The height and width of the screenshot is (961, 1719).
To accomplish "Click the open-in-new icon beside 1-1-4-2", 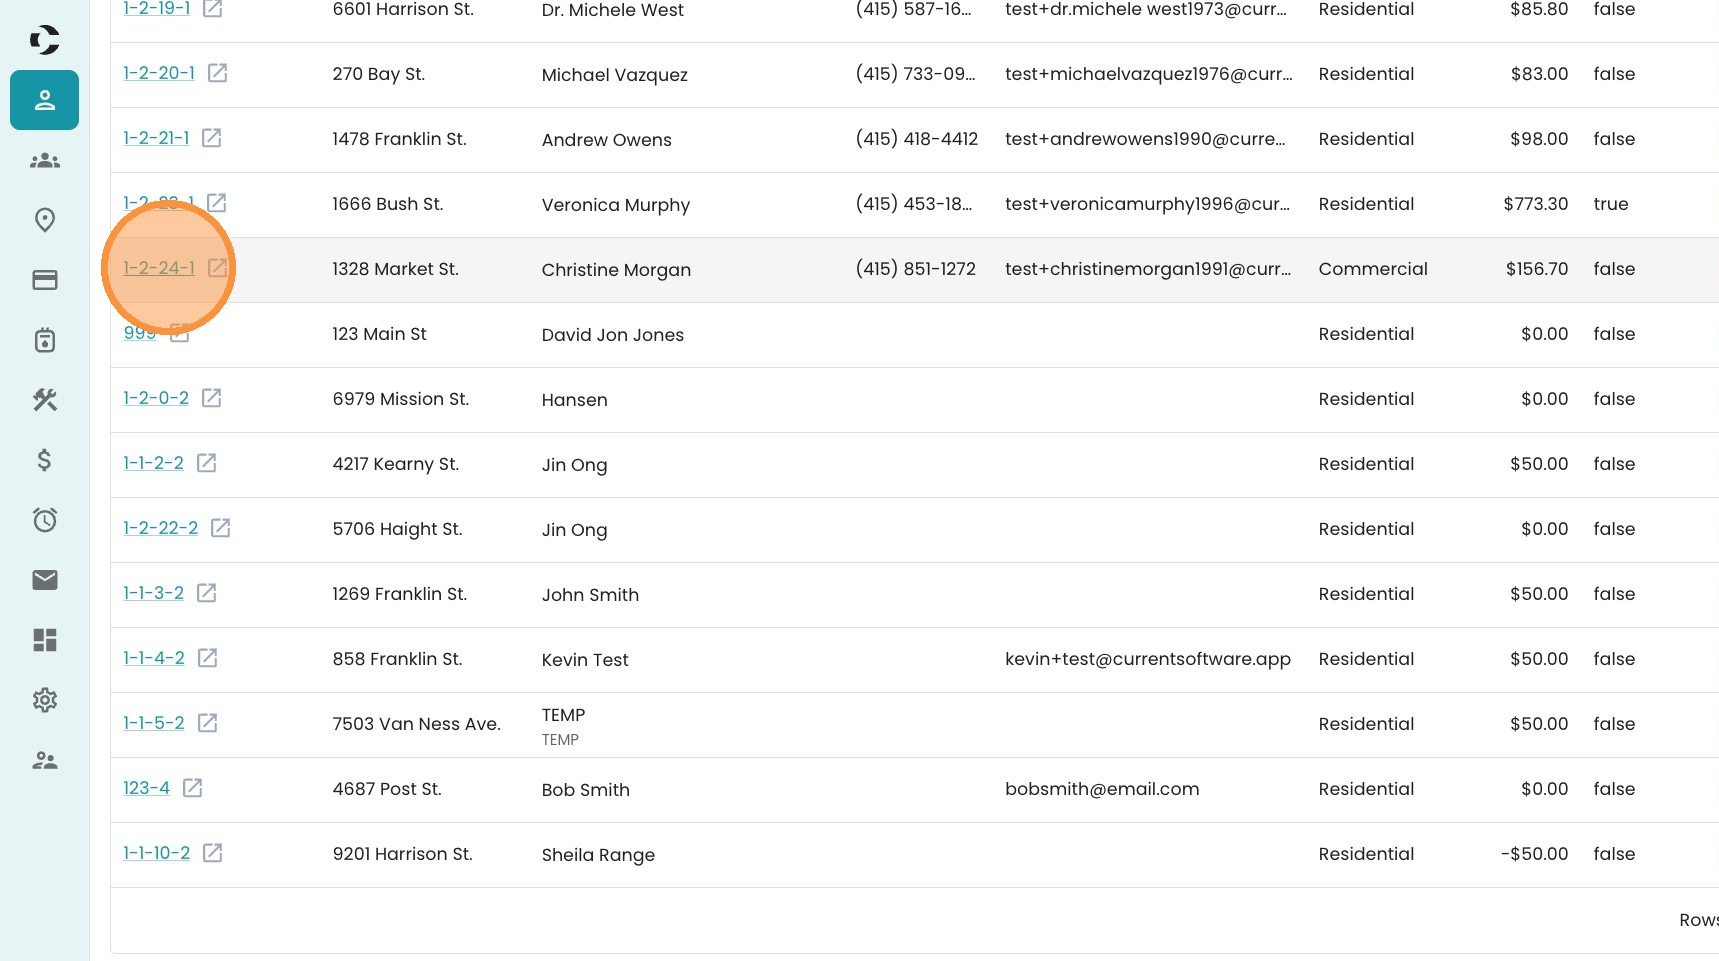I will 208,658.
